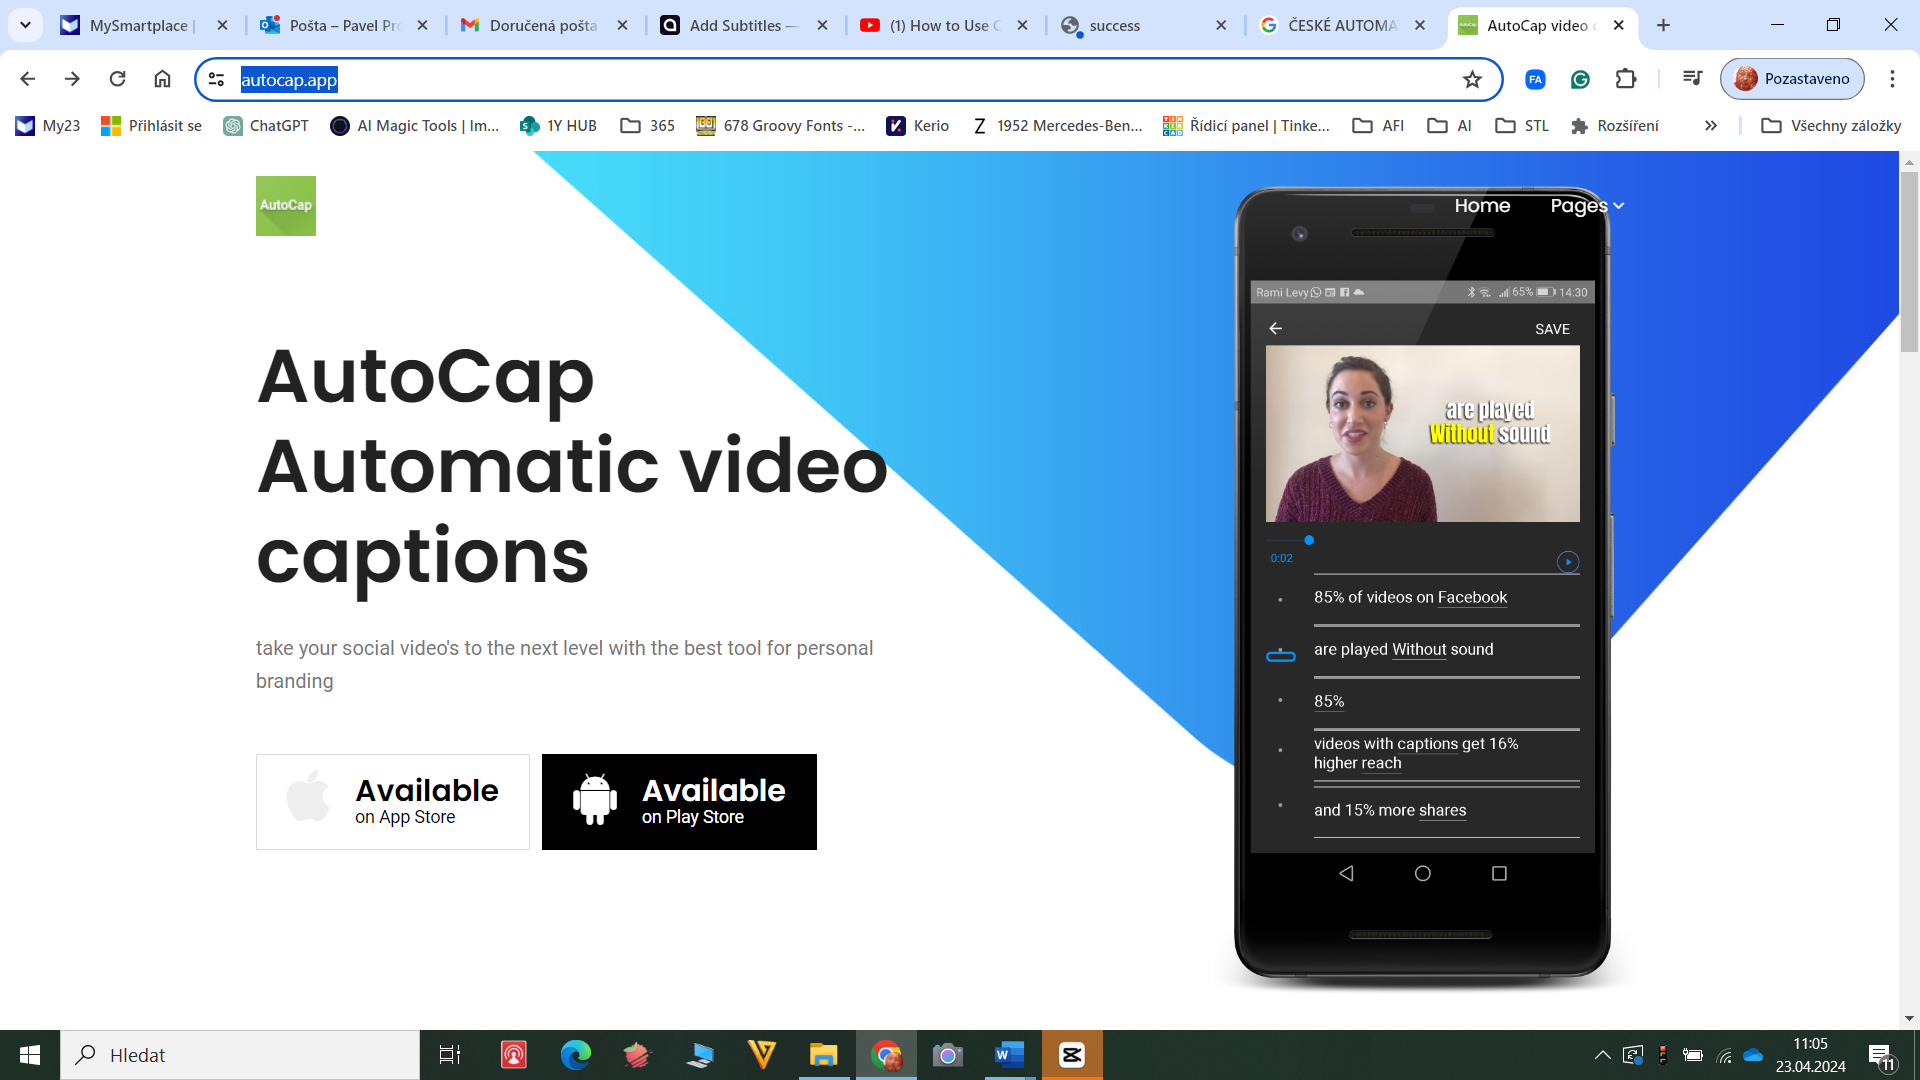Open Task View in taskbar
Viewport: 1920px width, 1080px height.
(x=450, y=1055)
